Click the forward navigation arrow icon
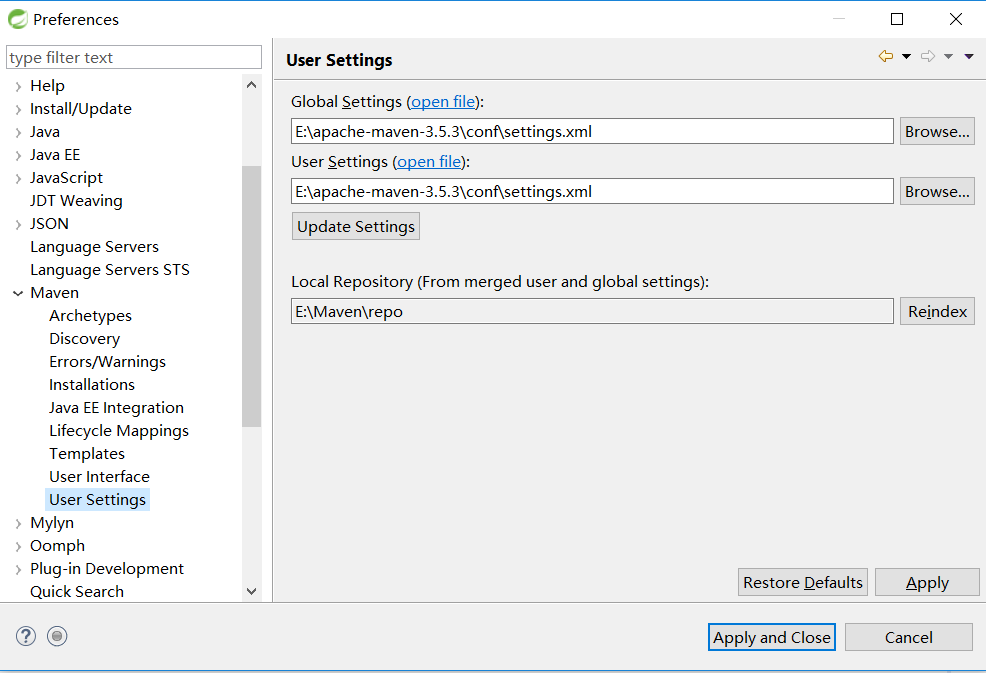986x673 pixels. tap(928, 57)
